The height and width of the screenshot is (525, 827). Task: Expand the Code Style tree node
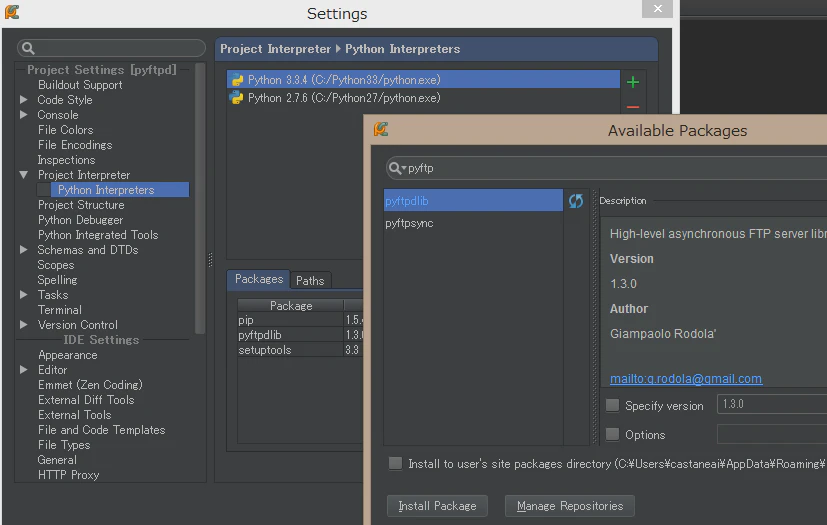pos(24,99)
